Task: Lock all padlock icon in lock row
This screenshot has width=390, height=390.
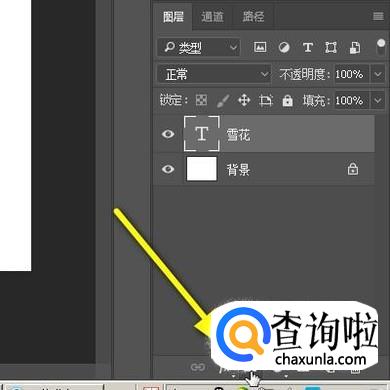Action: point(287,100)
